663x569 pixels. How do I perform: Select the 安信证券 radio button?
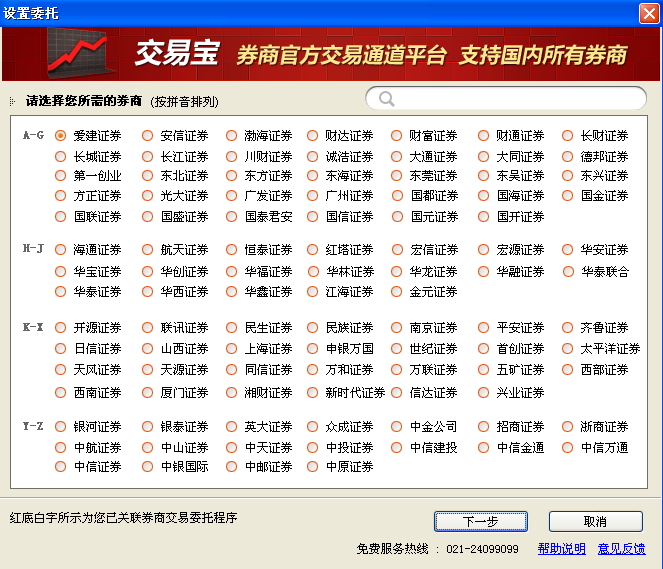pos(148,136)
